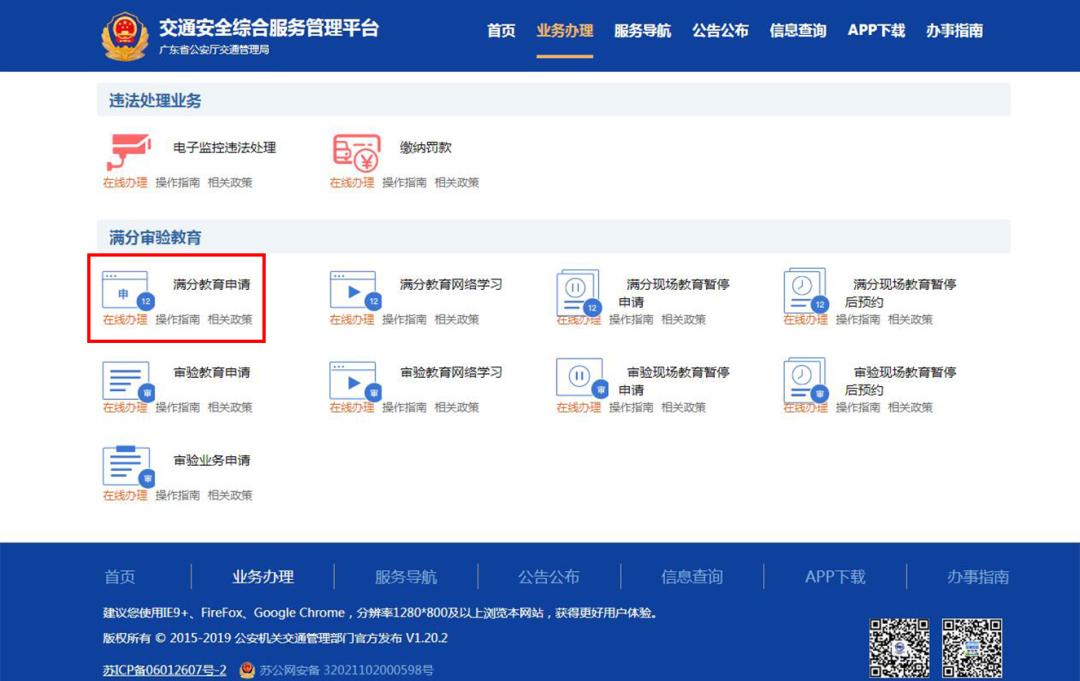Open 操作指南 under 电子监控违法处理

pyautogui.click(x=177, y=183)
